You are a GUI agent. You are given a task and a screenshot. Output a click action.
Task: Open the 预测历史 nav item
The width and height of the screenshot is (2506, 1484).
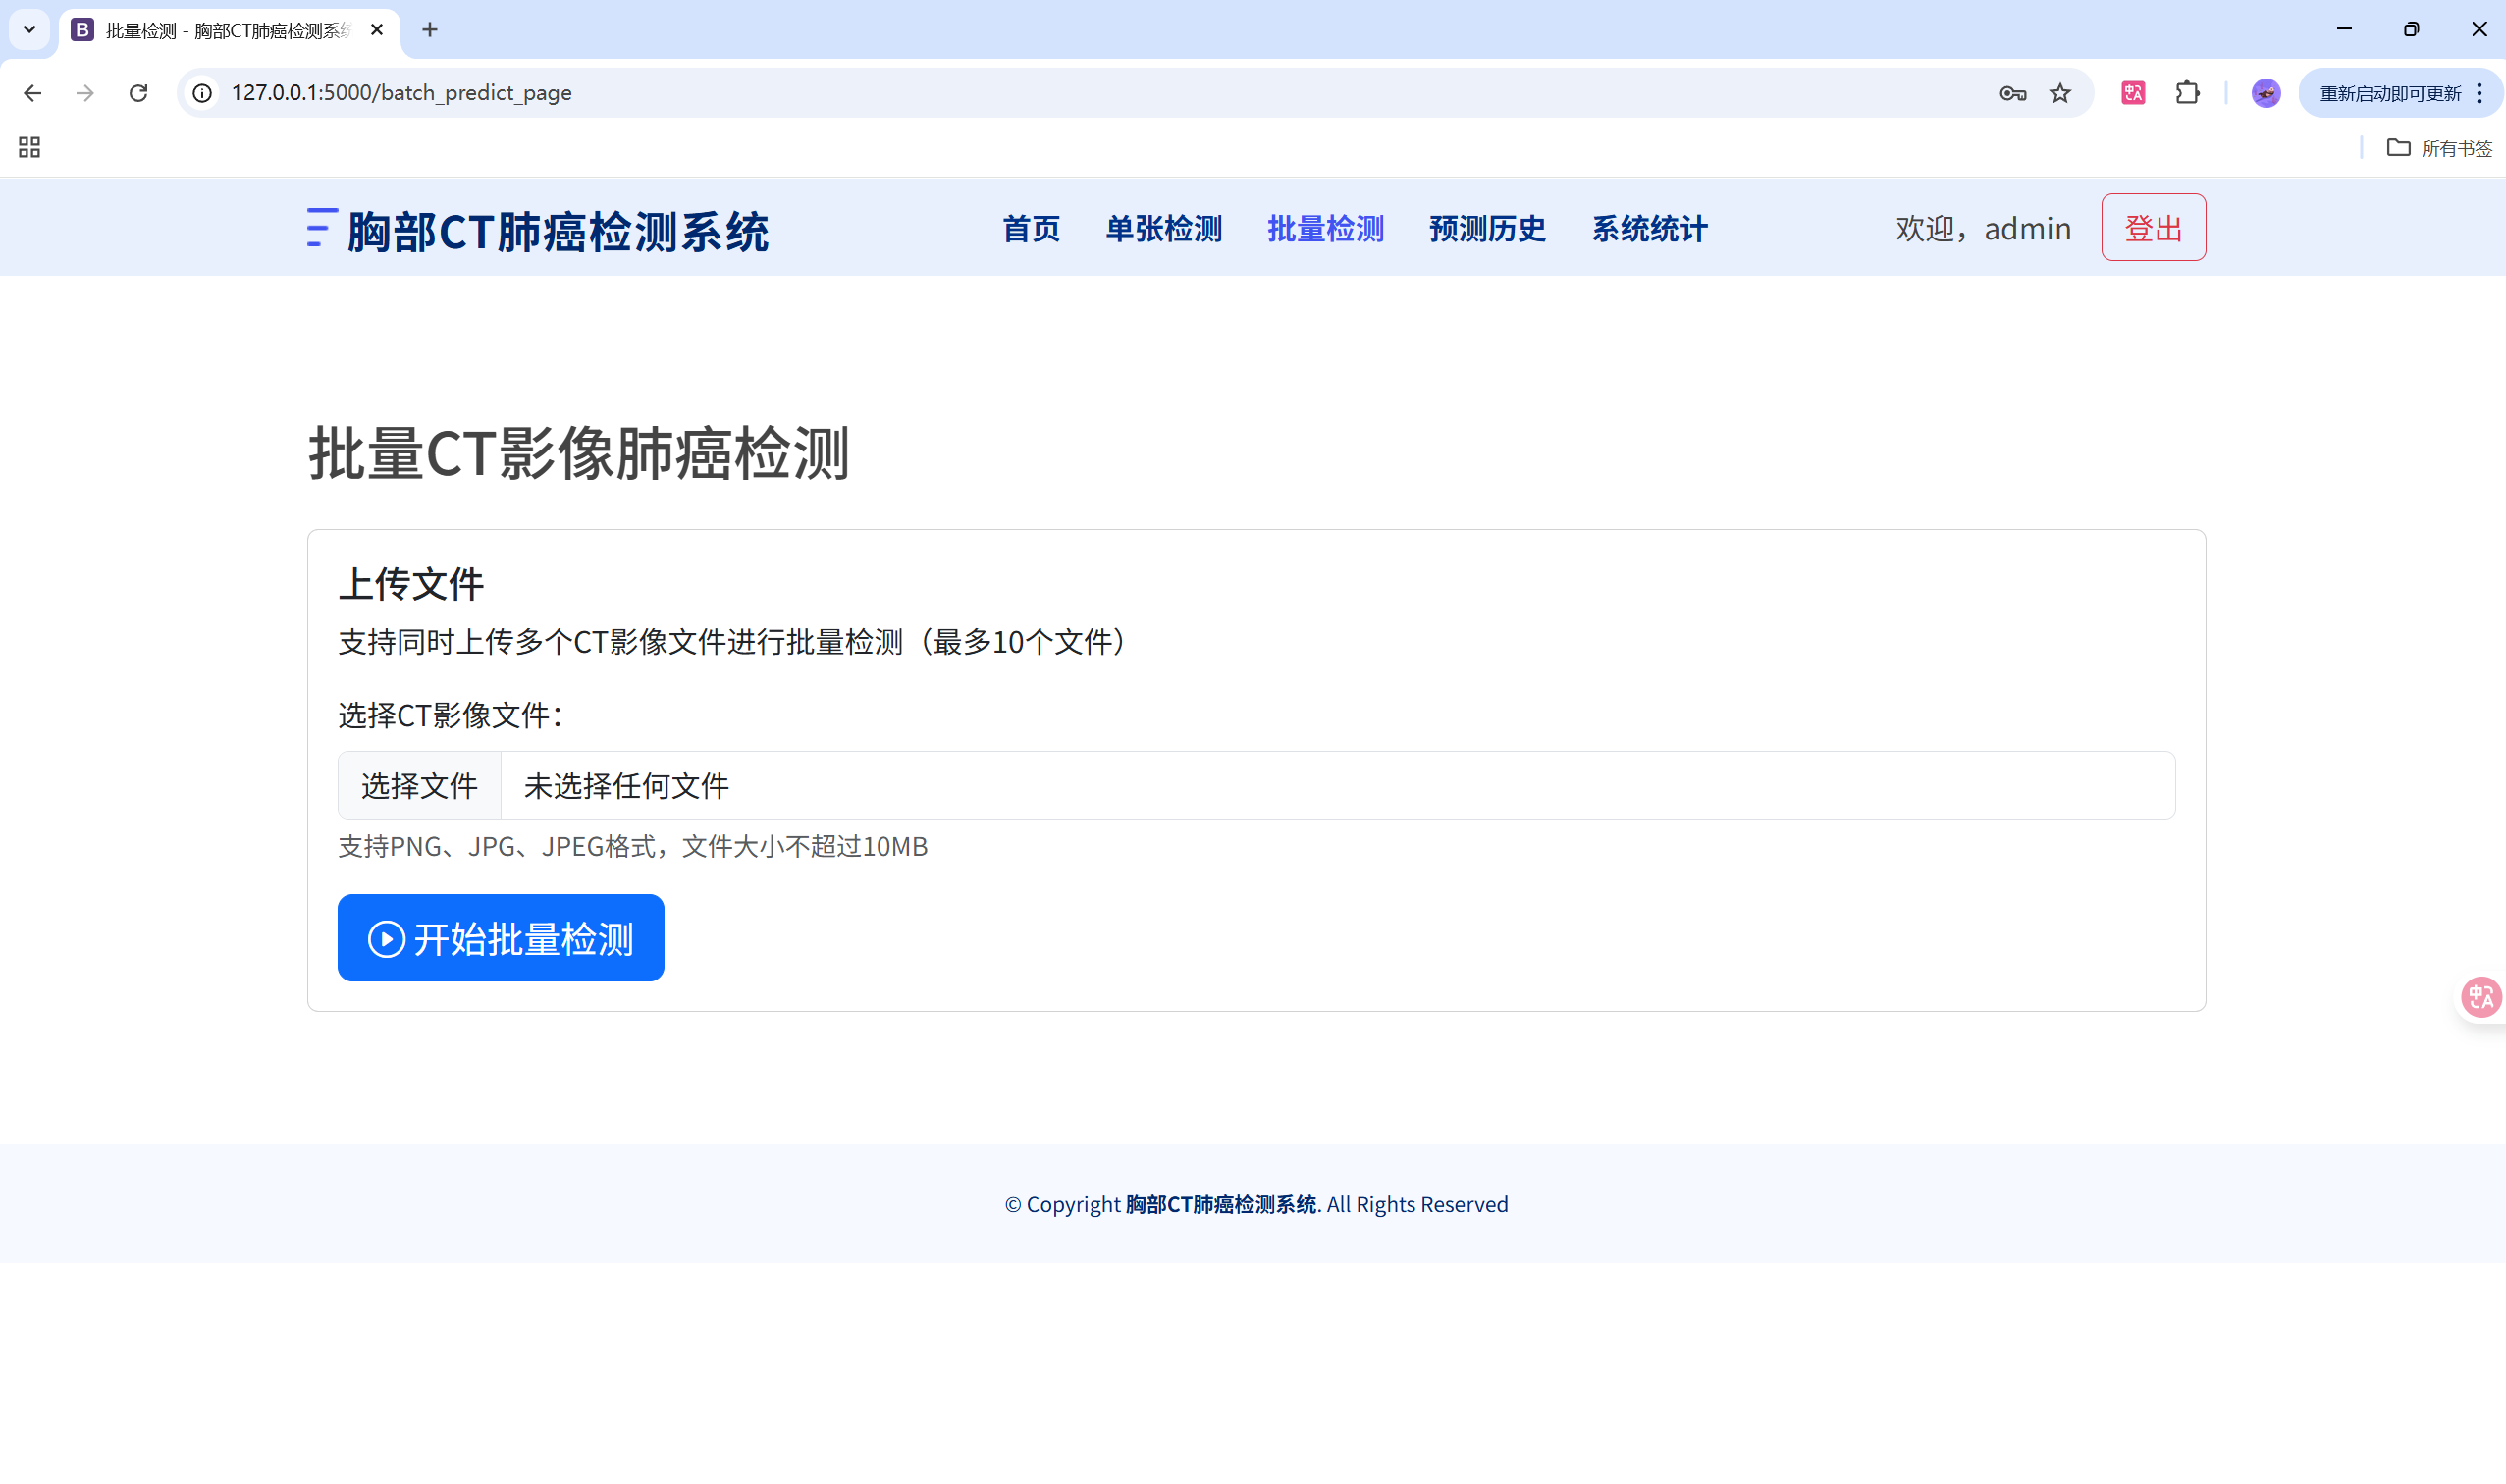1487,229
